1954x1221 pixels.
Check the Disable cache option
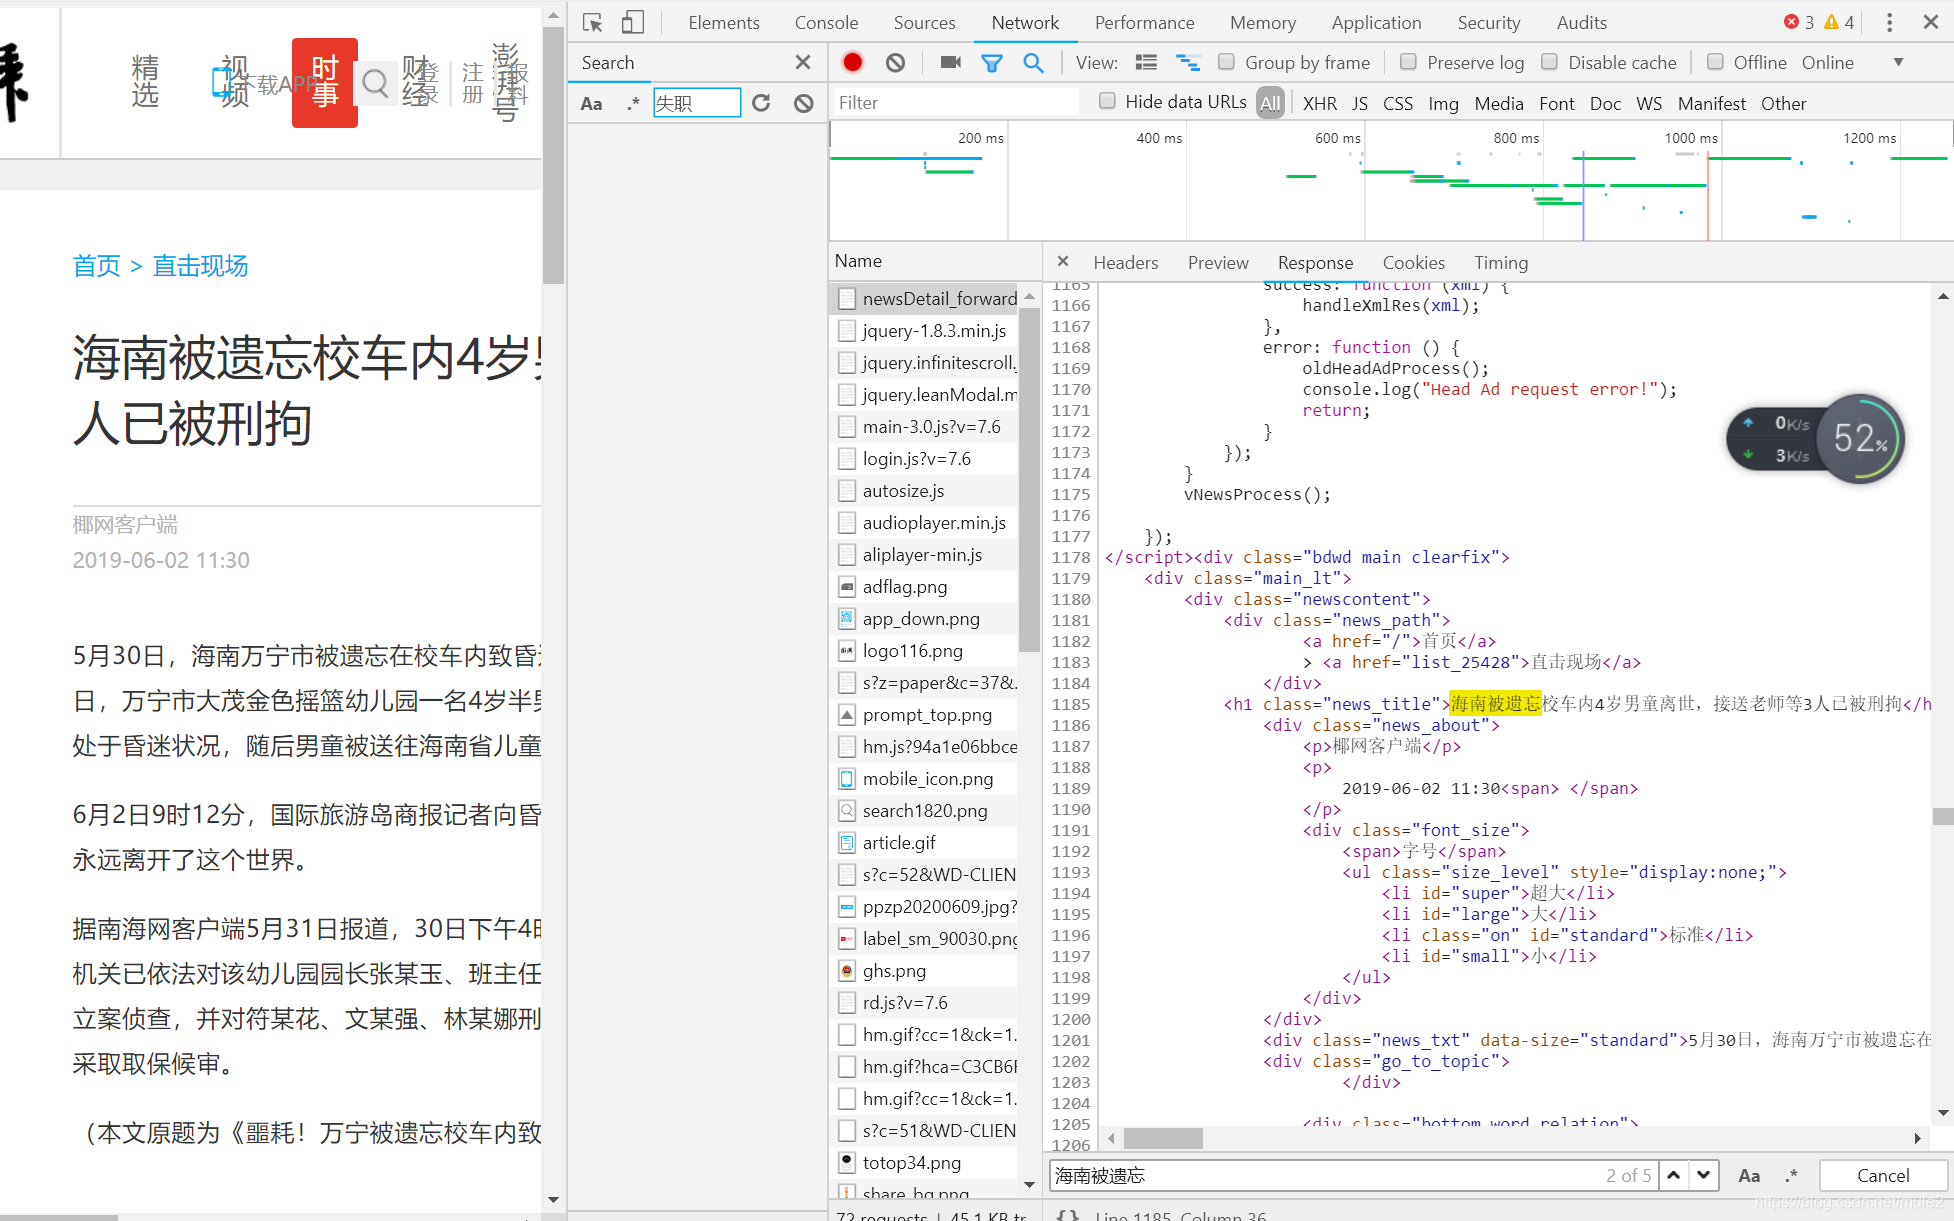click(x=1549, y=62)
